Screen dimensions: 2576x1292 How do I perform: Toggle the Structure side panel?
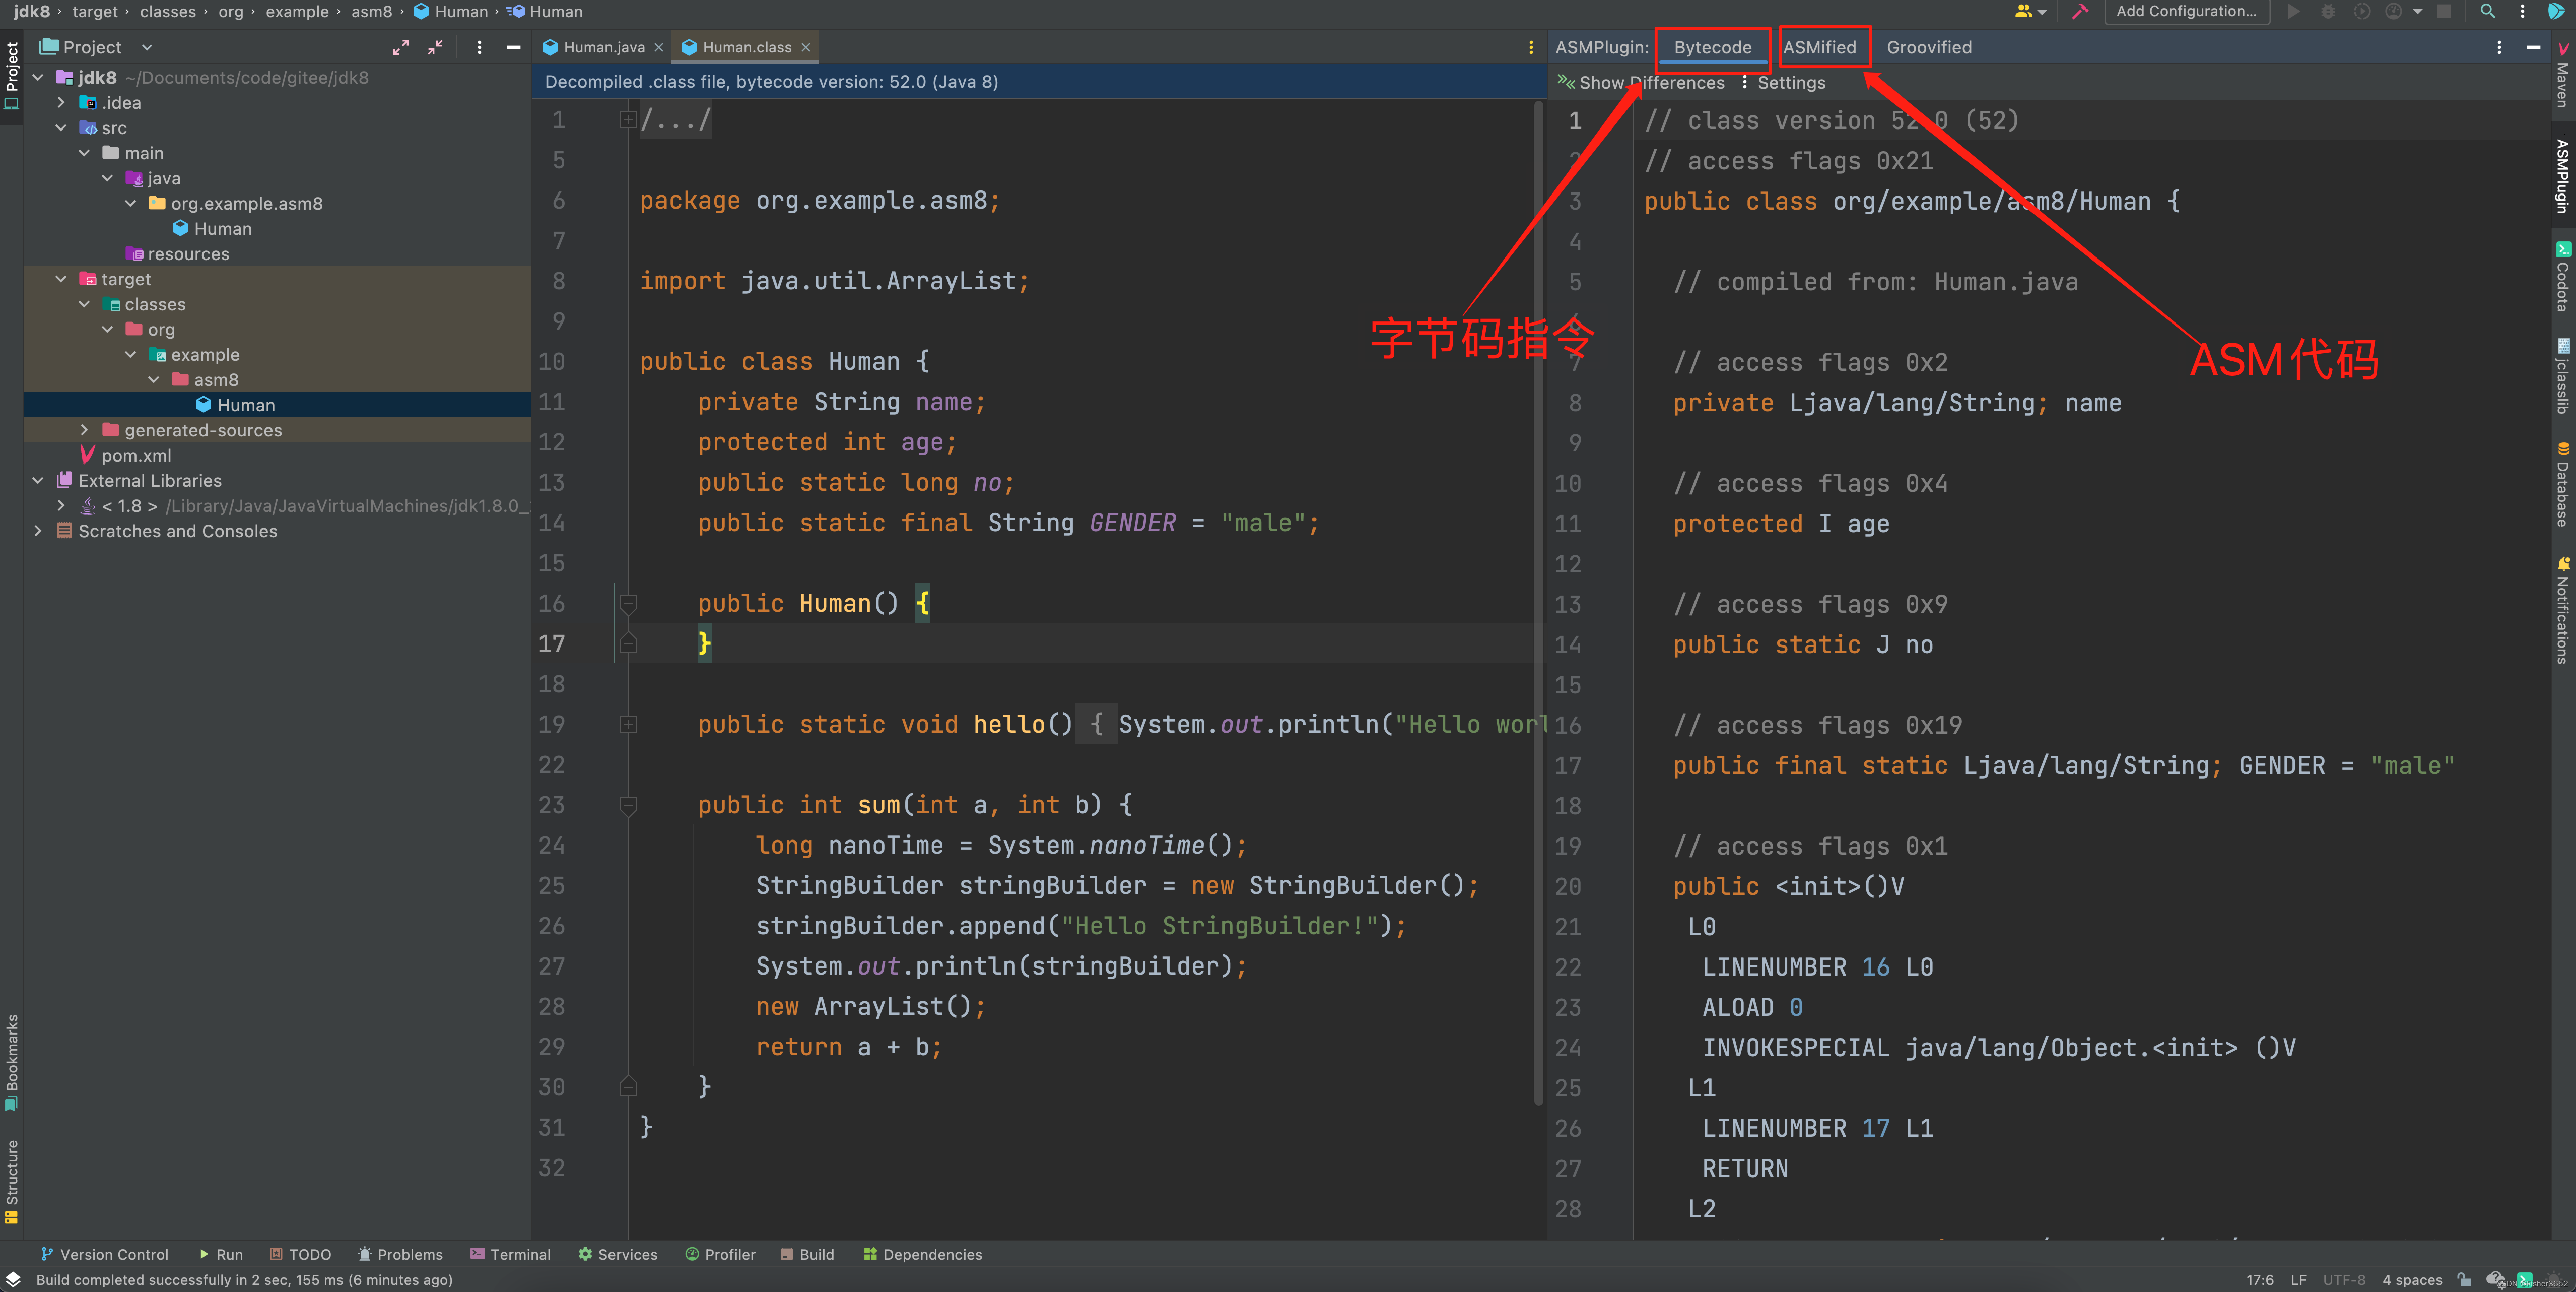pos(12,1180)
